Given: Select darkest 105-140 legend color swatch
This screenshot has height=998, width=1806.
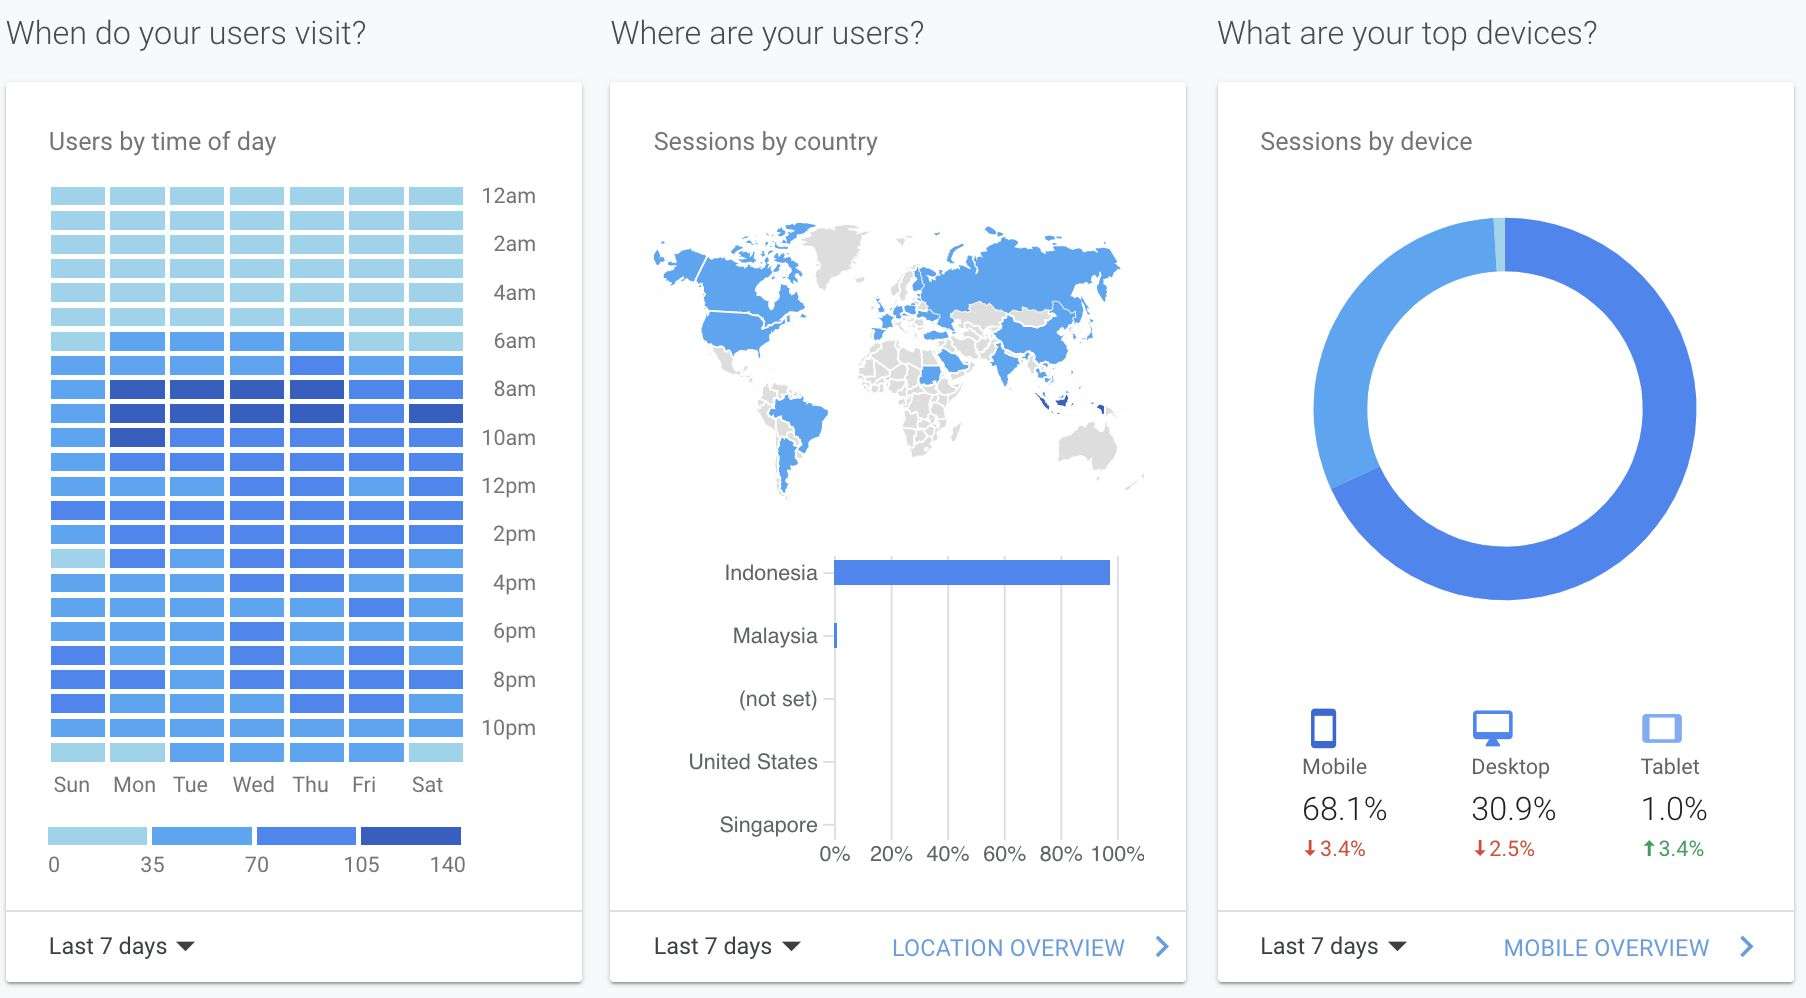Looking at the screenshot, I should coord(411,836).
